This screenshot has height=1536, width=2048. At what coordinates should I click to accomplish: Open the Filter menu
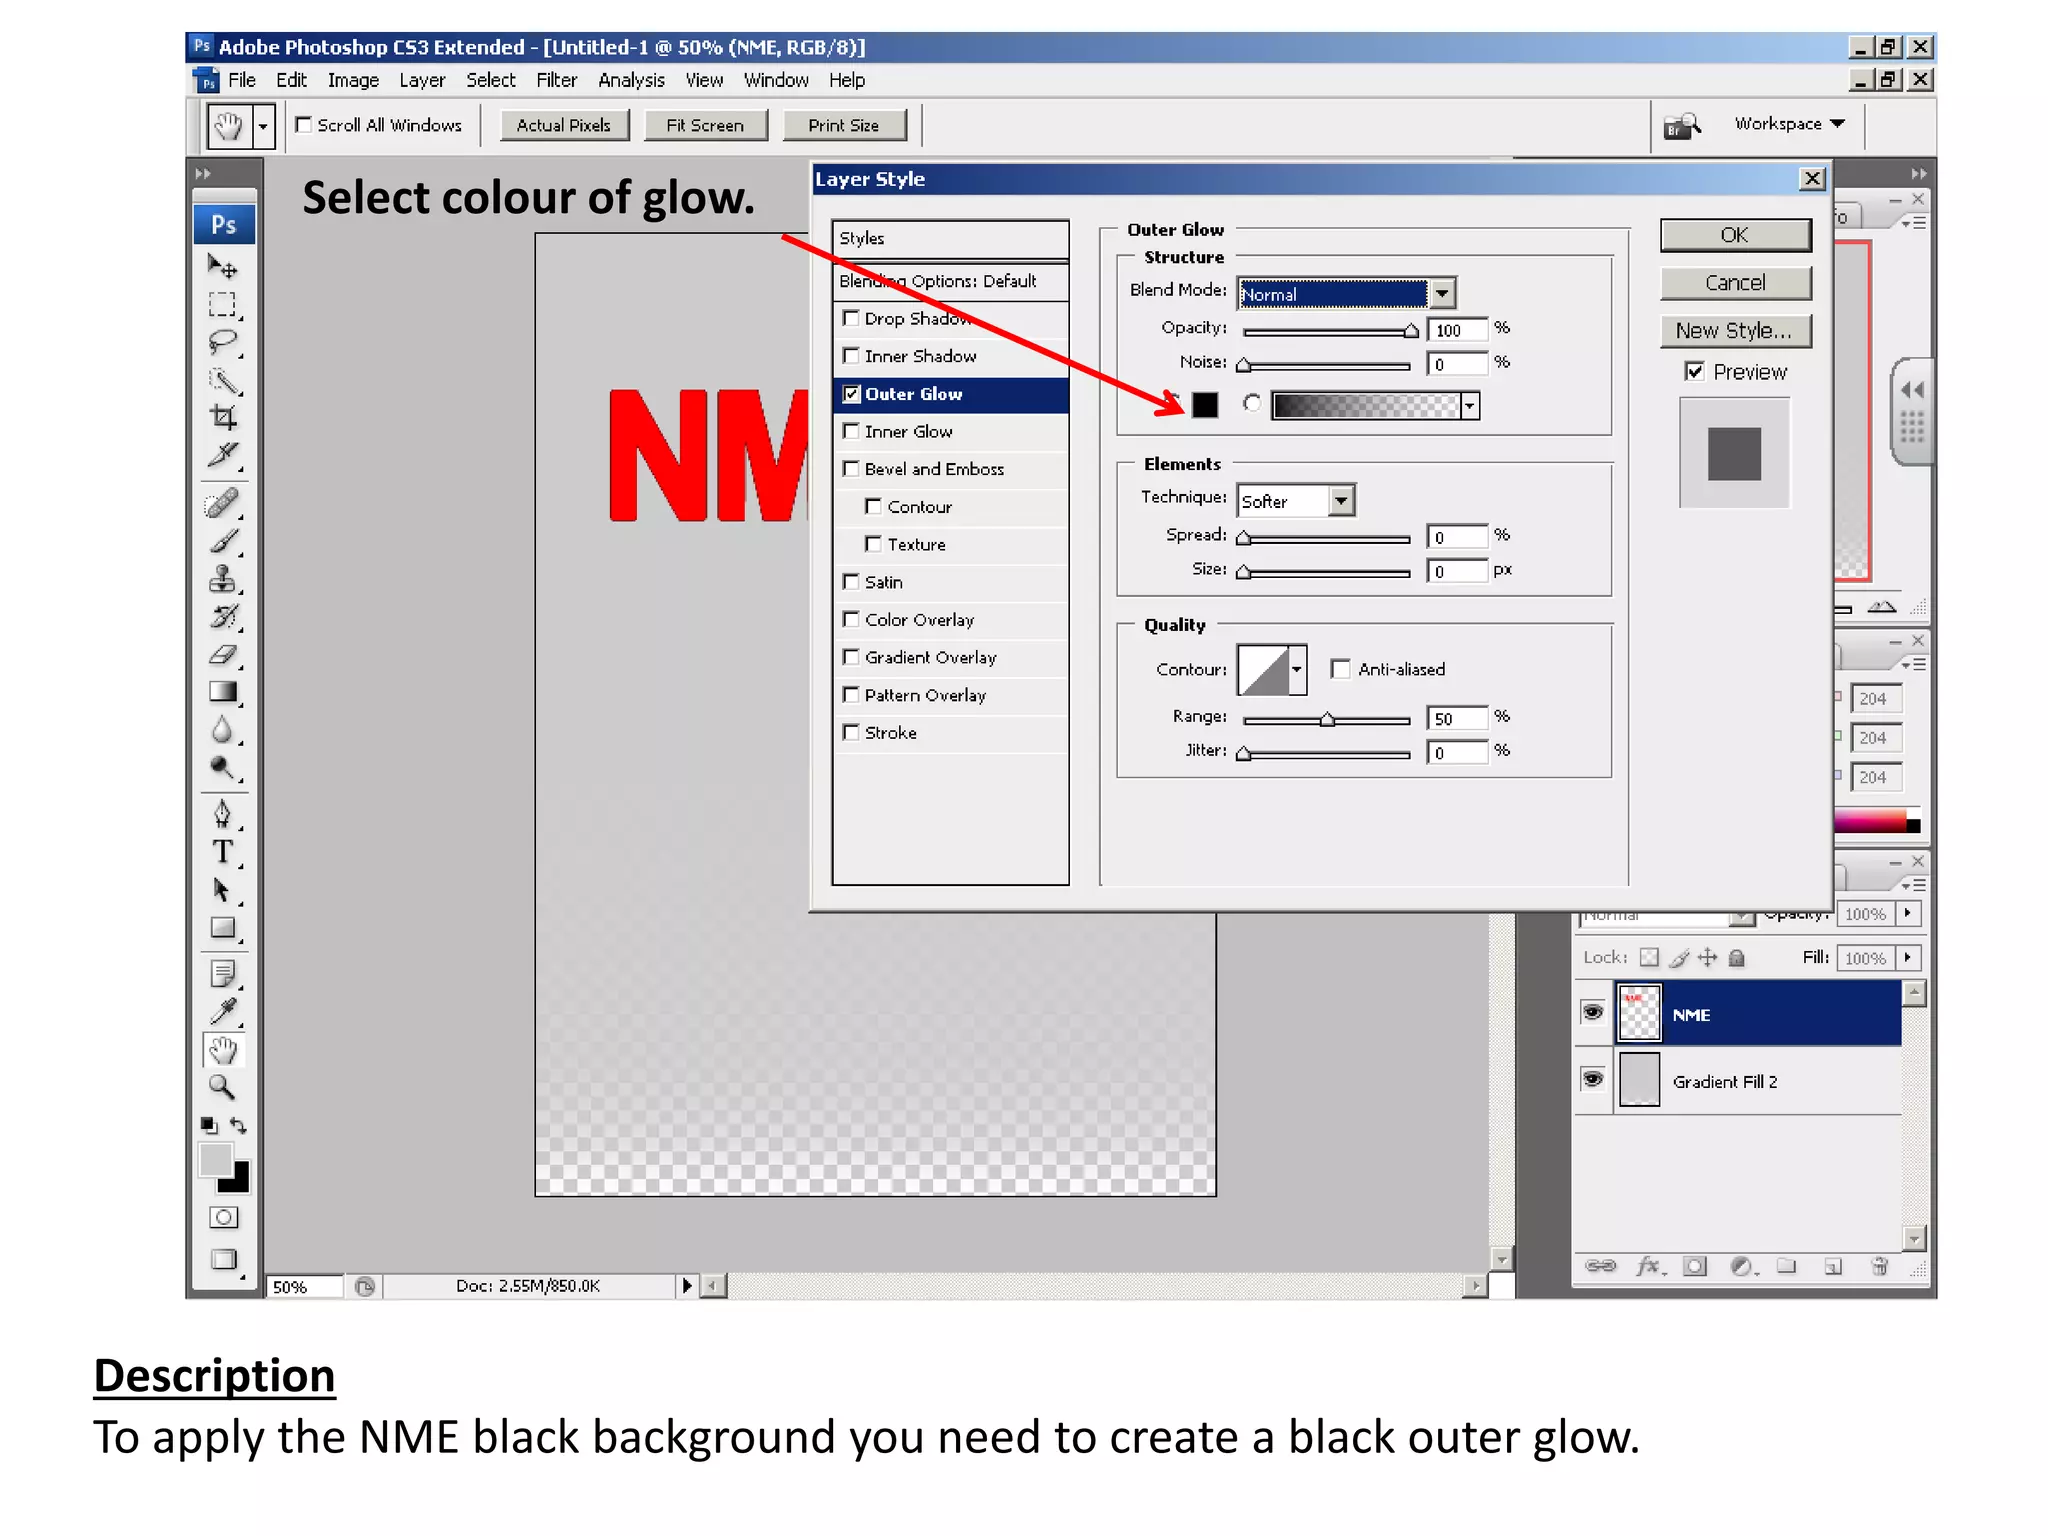coord(556,81)
